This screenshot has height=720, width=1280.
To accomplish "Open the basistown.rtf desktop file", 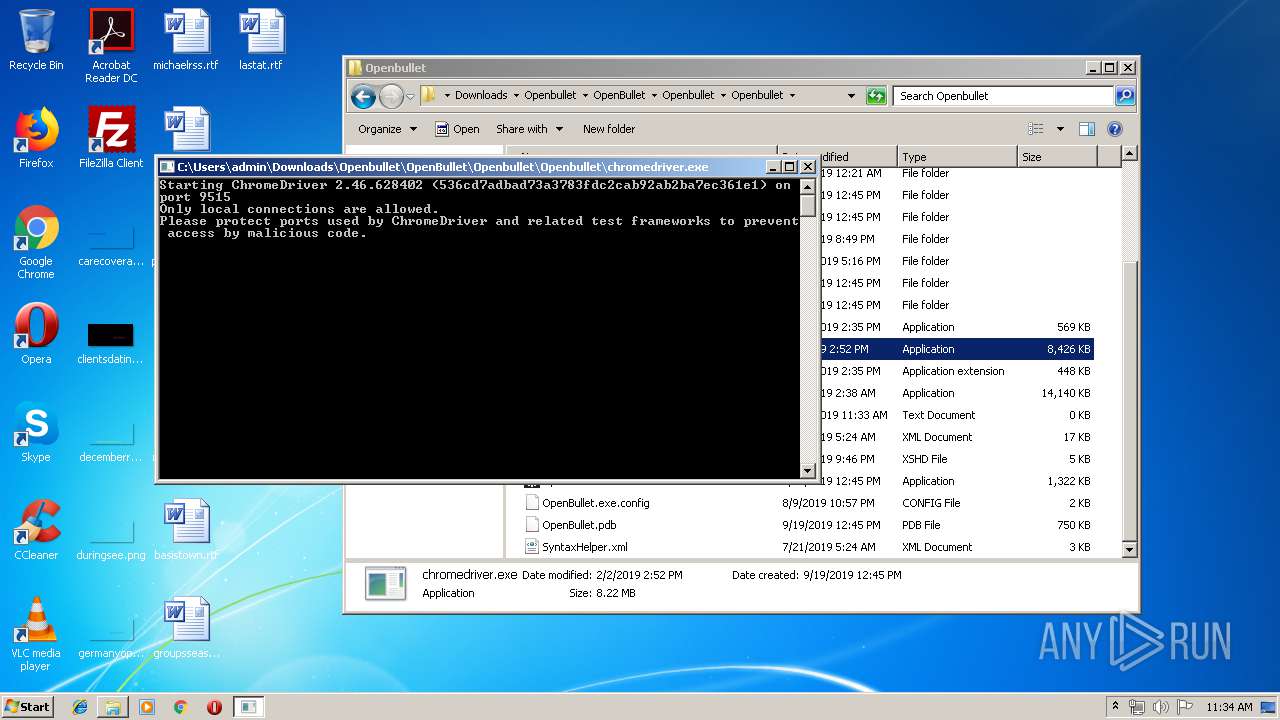I will tap(186, 530).
